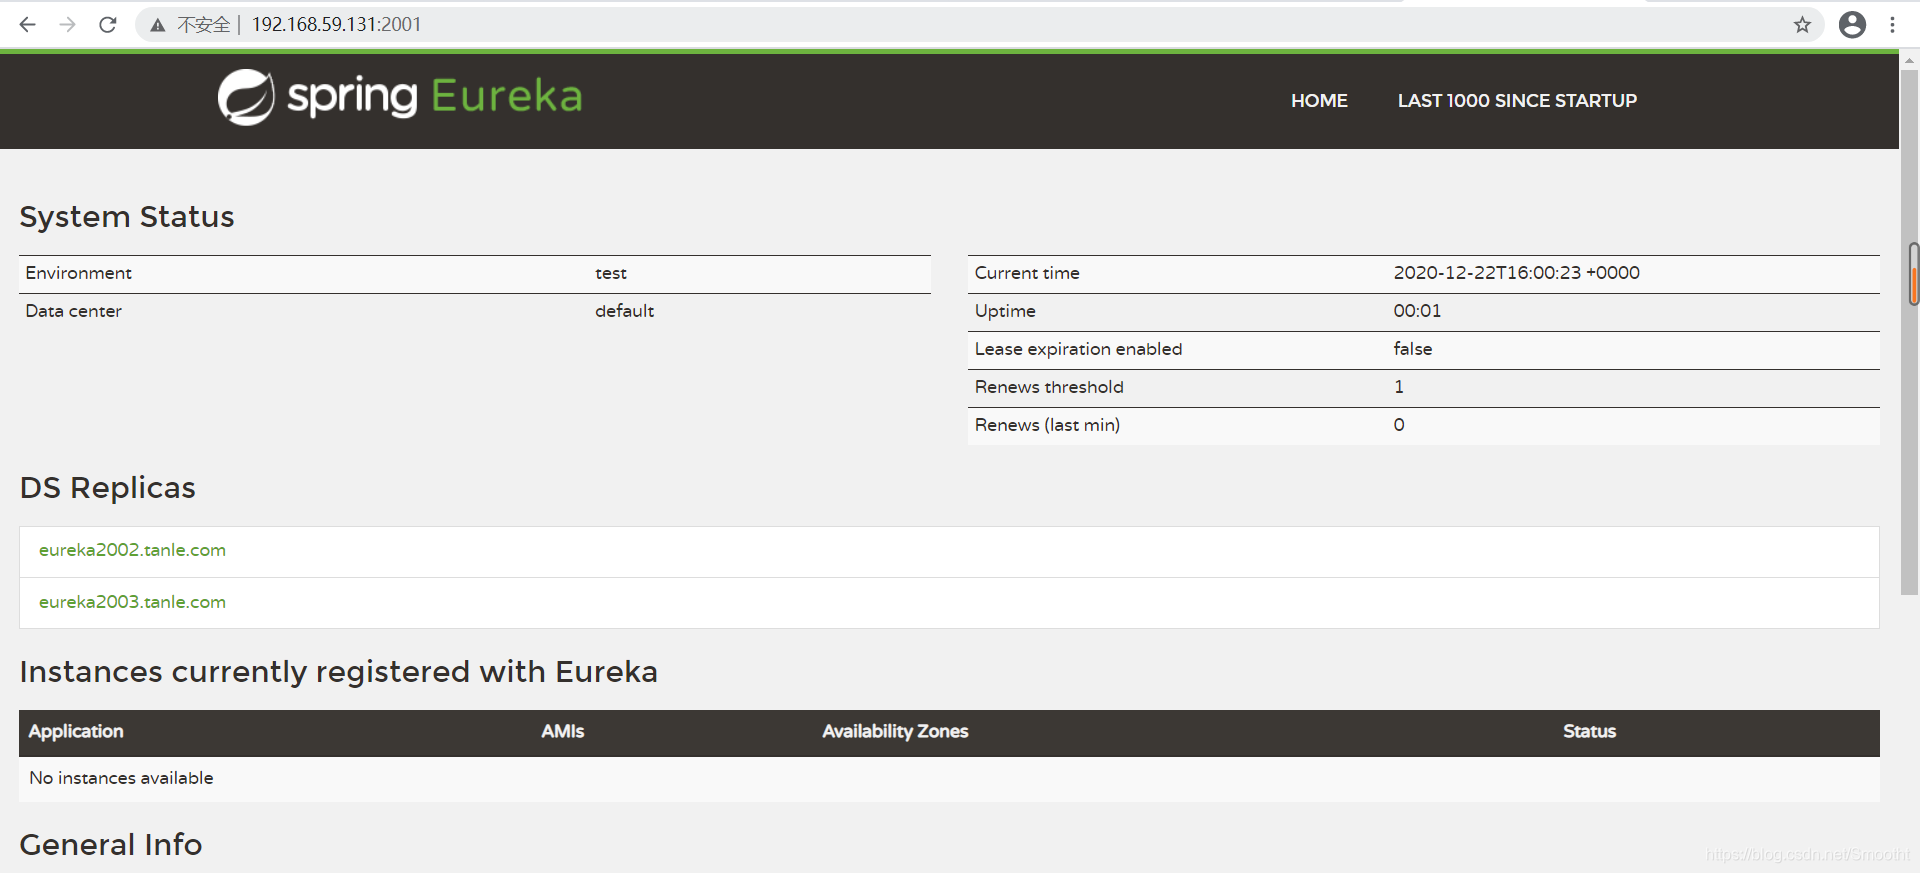This screenshot has height=873, width=1920.
Task: Open replica link eureka2003.tanle.com
Action: coord(132,602)
